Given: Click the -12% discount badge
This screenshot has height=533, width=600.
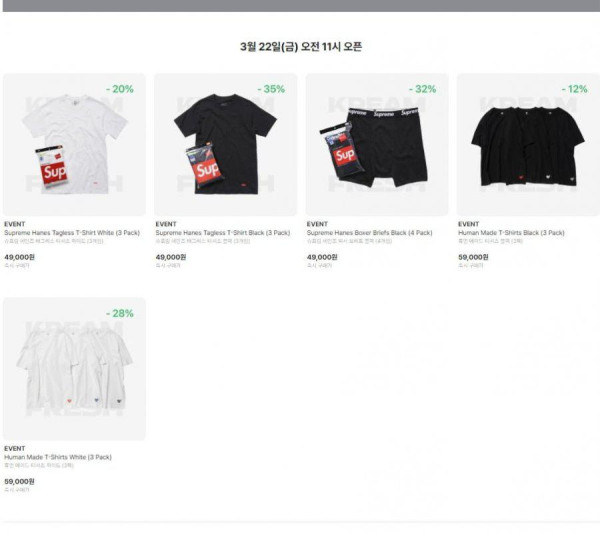Looking at the screenshot, I should [574, 89].
